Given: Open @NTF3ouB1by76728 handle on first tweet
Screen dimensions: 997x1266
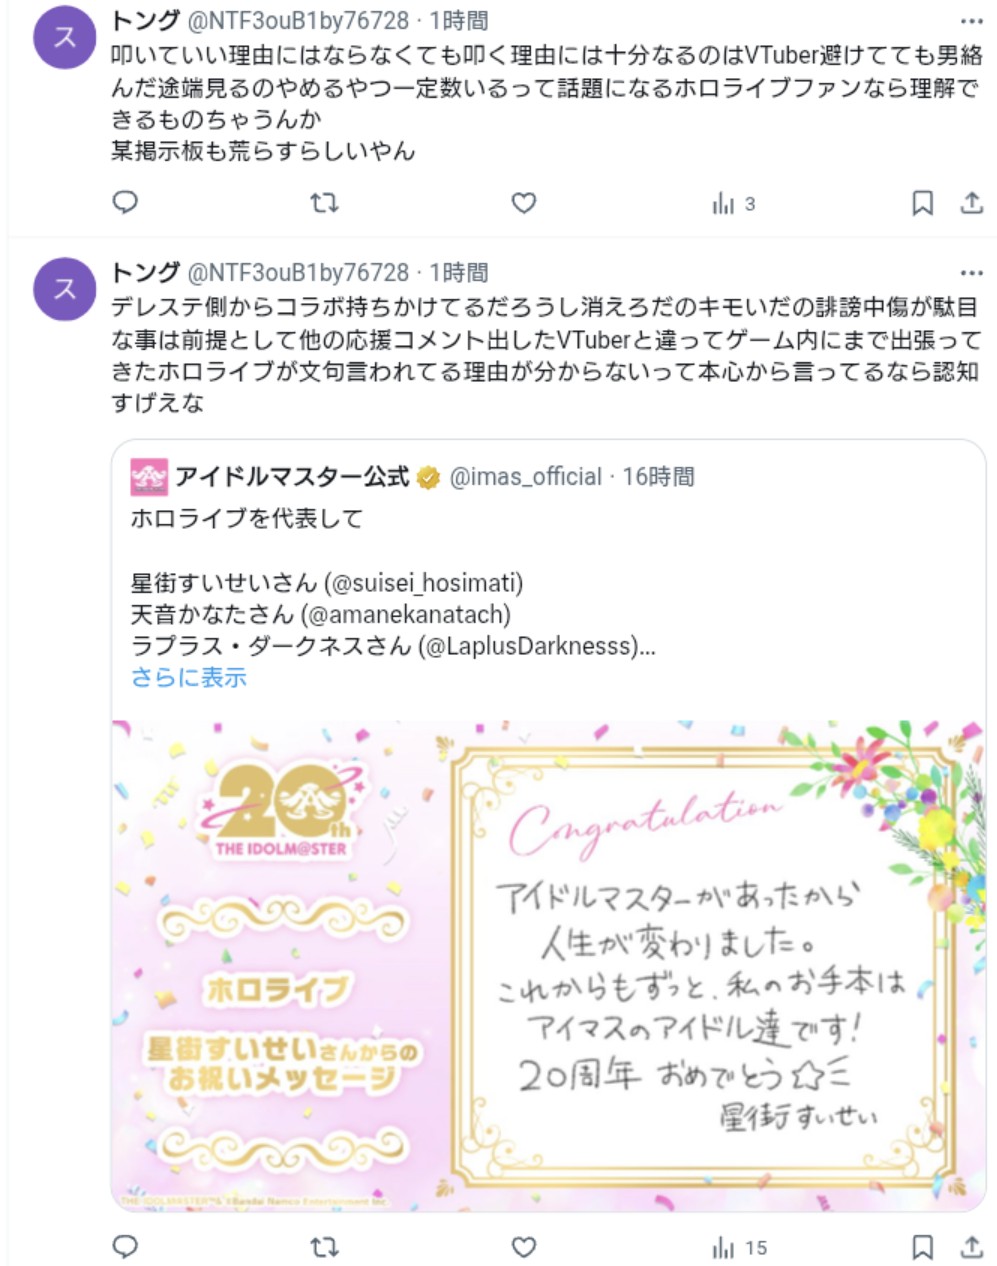Looking at the screenshot, I should tap(298, 21).
